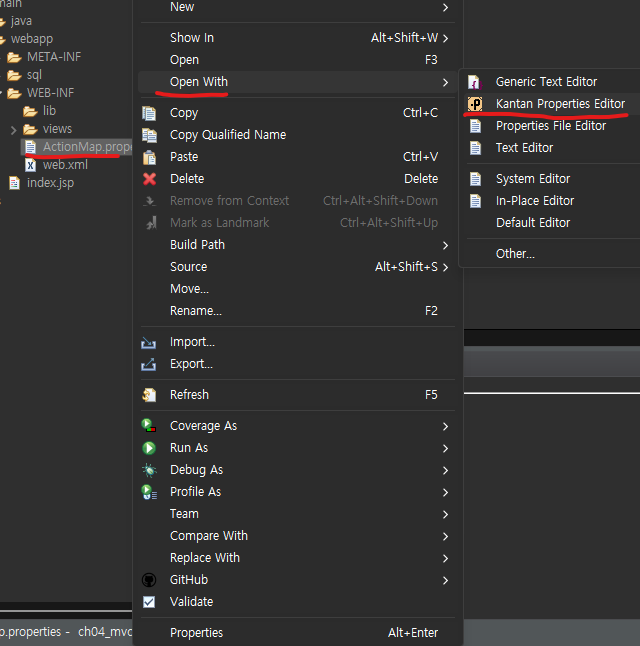Click the Export icon
640x646 pixels.
(148, 364)
